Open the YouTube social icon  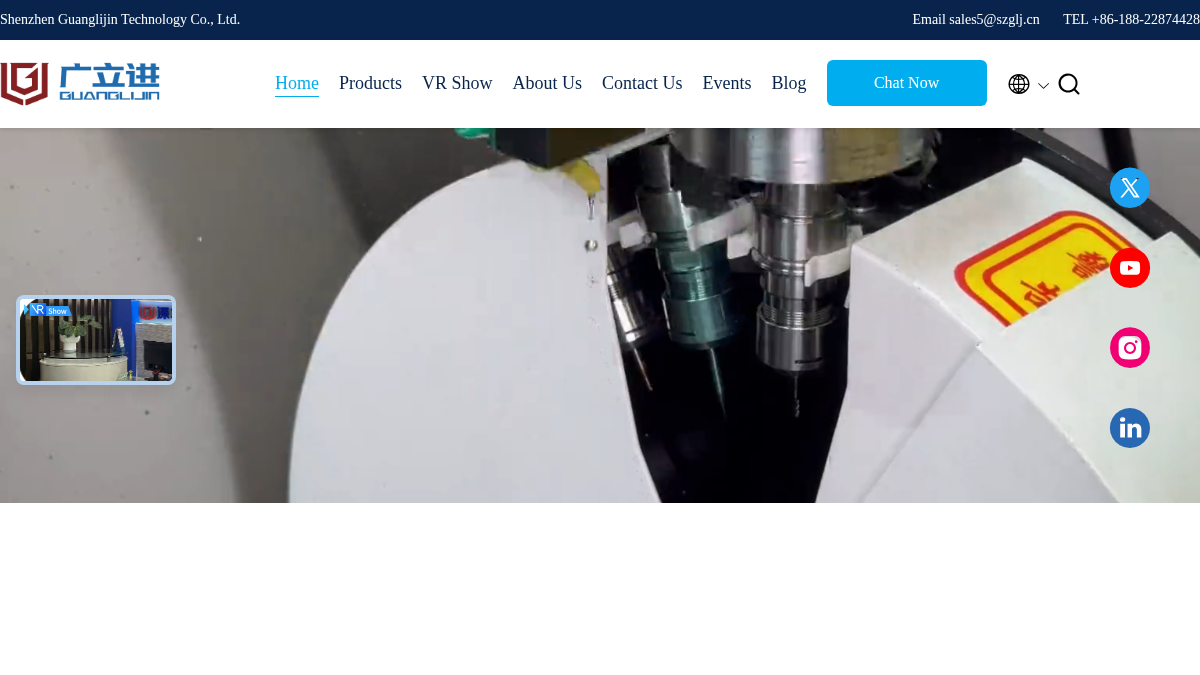1130,268
